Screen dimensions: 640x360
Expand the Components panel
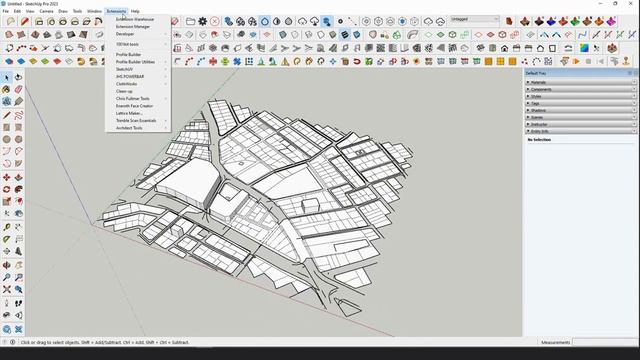coord(581,89)
